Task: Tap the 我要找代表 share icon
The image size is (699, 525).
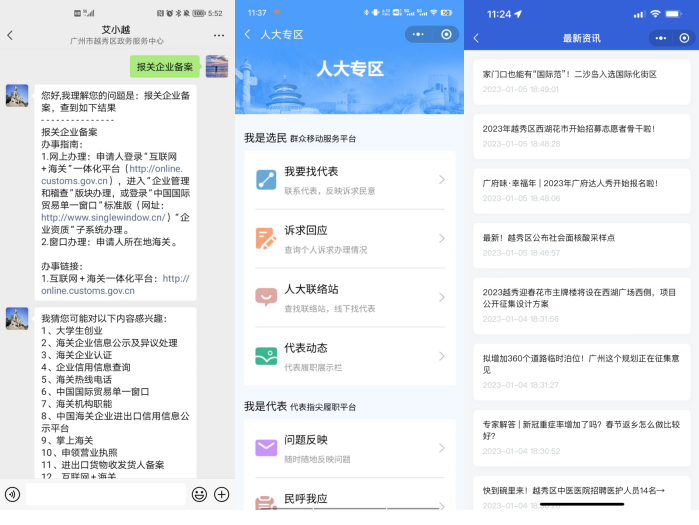Action: [x=265, y=180]
